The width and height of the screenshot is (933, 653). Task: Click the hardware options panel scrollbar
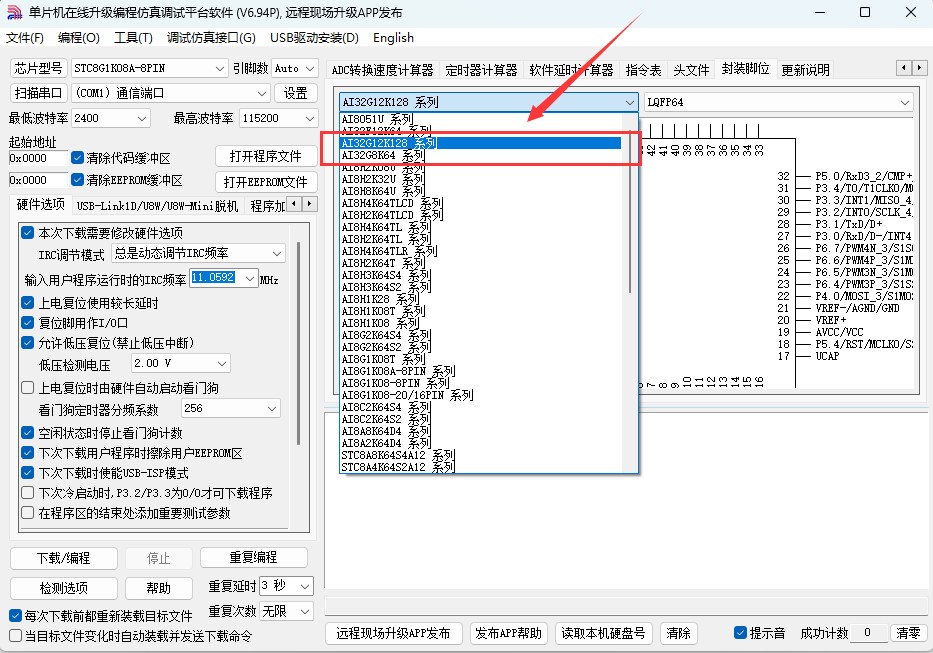299,343
